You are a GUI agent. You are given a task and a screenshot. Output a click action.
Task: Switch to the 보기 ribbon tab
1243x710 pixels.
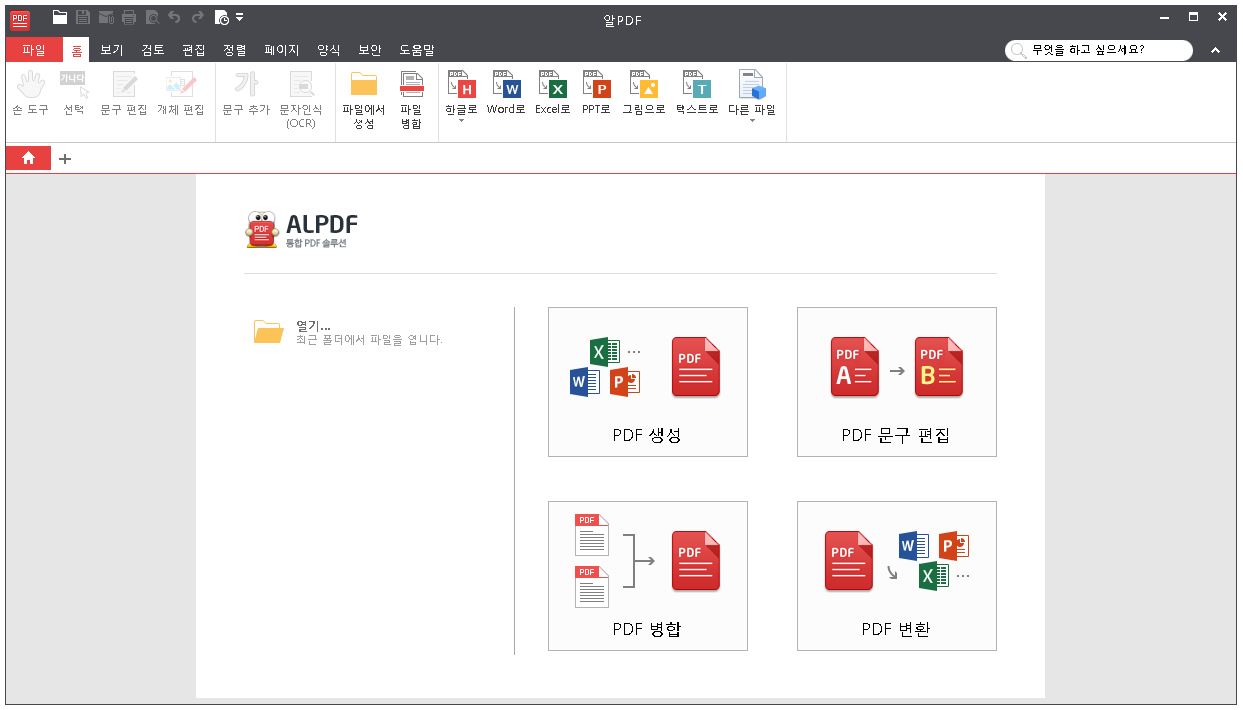(112, 49)
